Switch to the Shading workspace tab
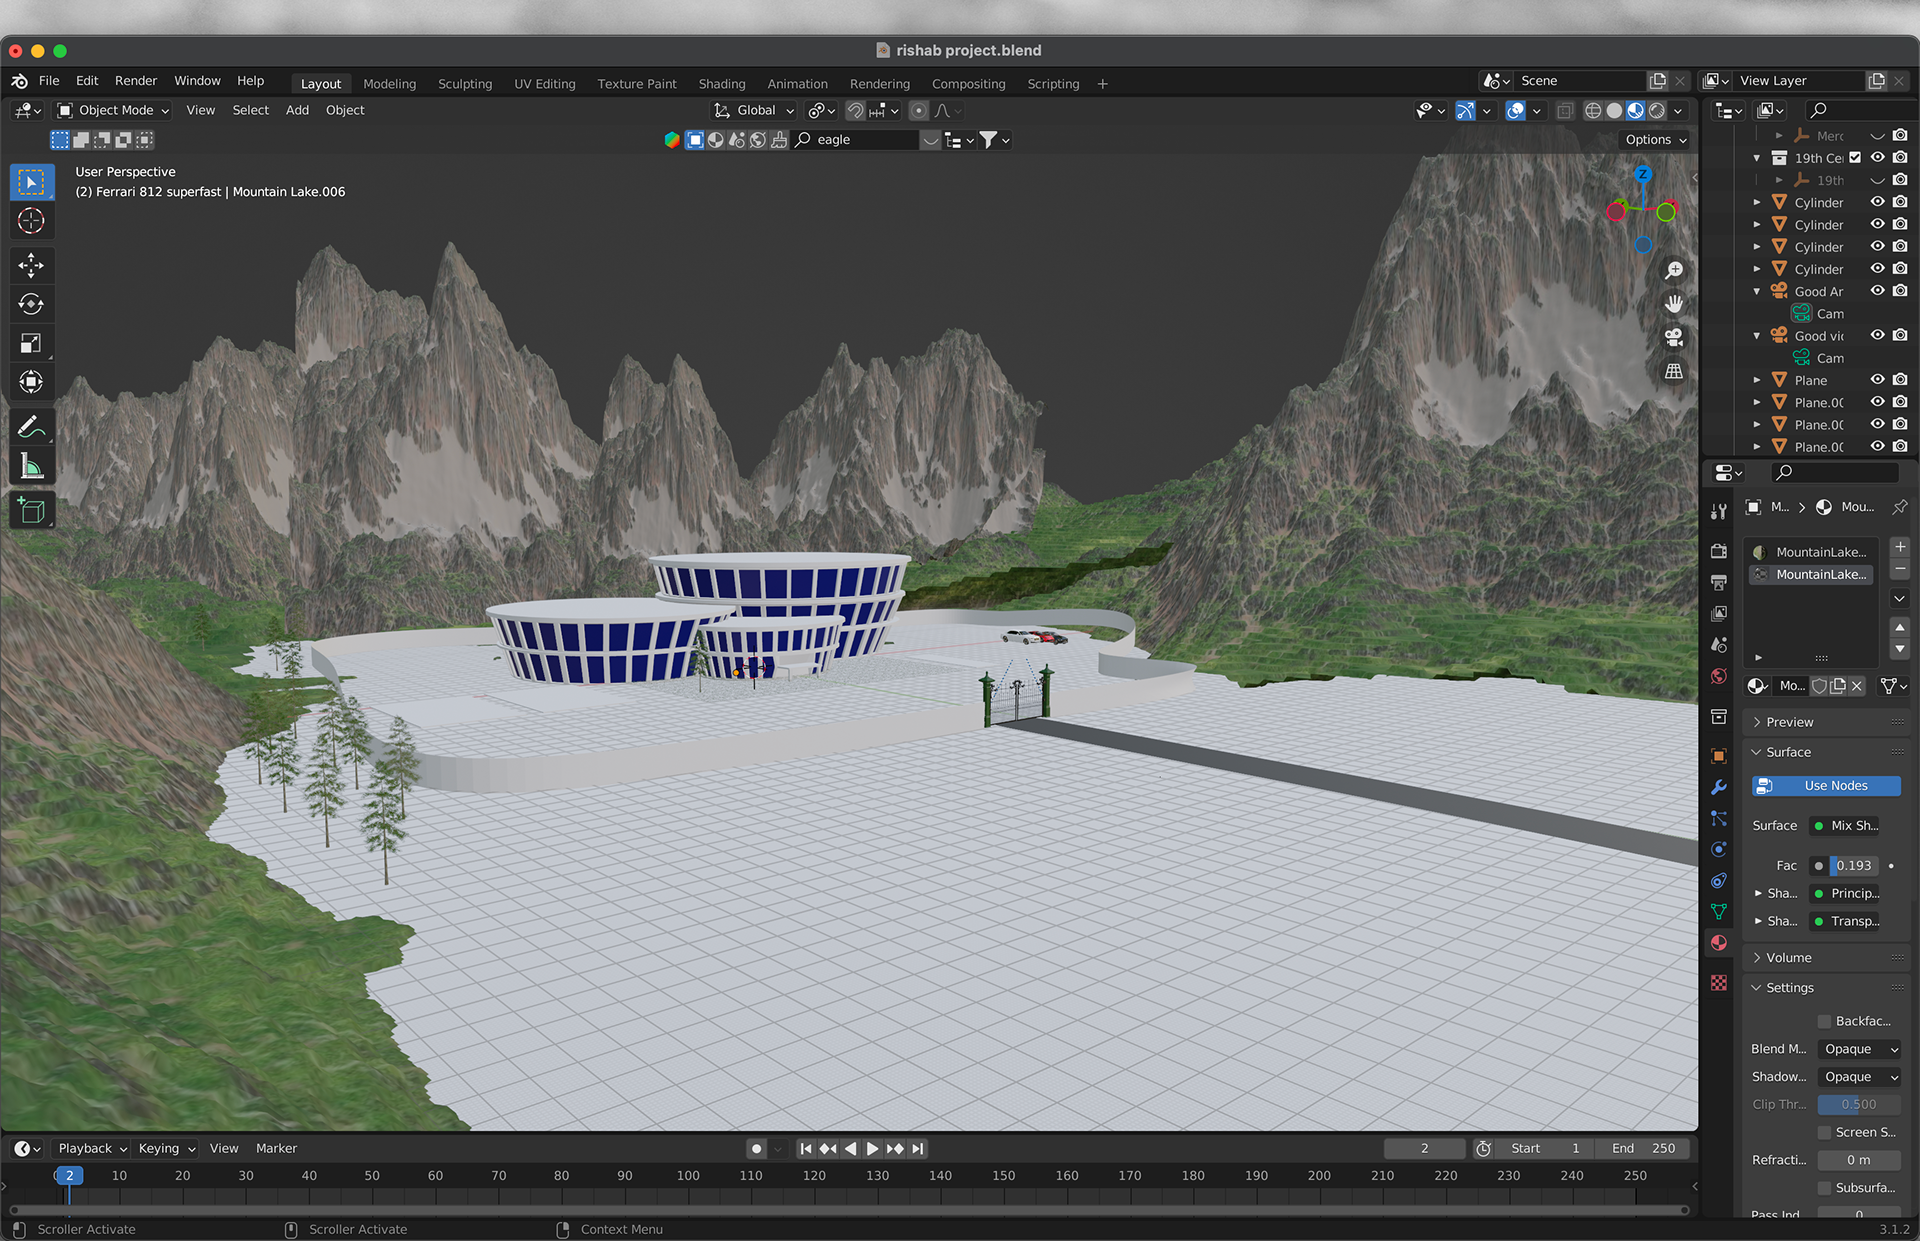 pos(722,84)
